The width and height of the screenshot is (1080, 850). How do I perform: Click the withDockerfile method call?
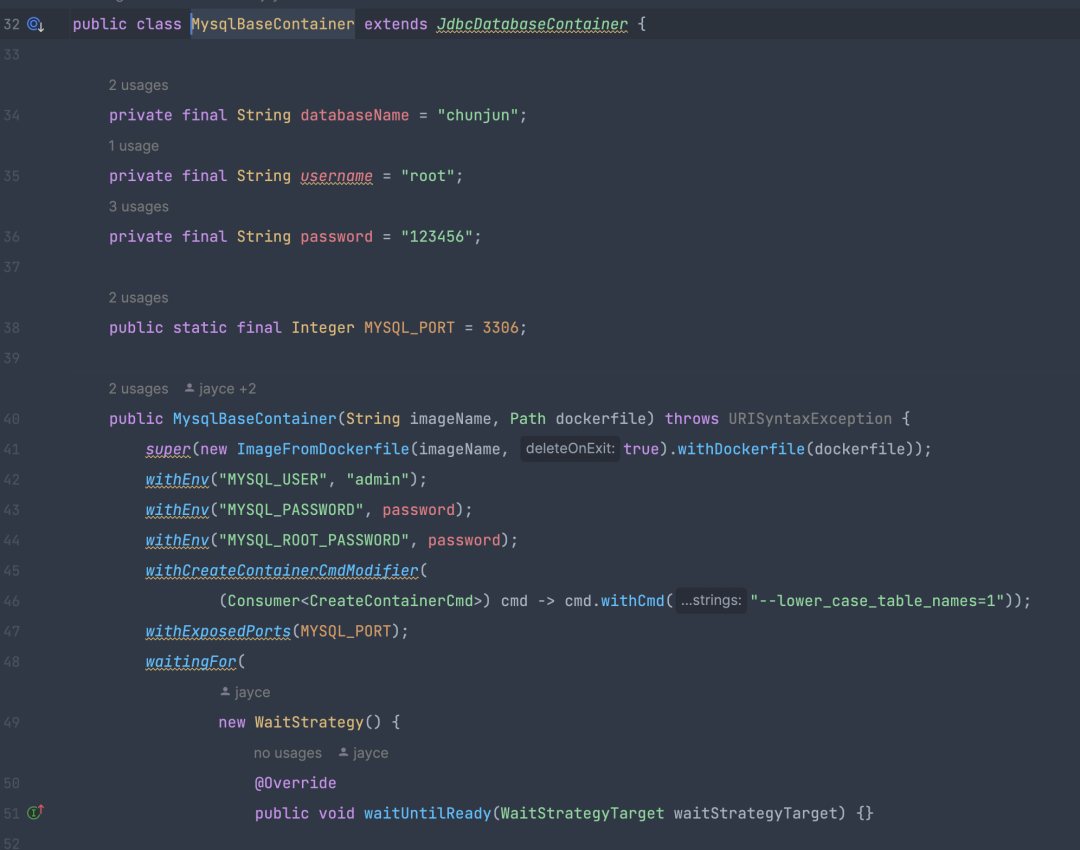(741, 449)
